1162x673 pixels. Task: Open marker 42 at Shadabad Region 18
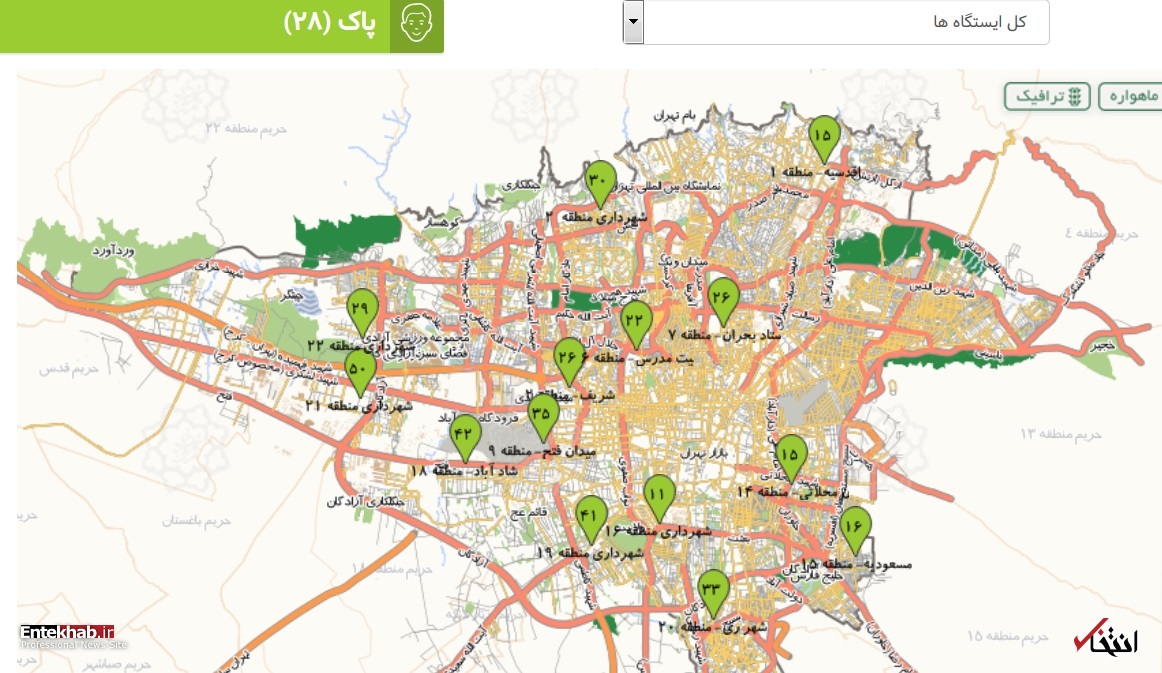click(x=465, y=437)
